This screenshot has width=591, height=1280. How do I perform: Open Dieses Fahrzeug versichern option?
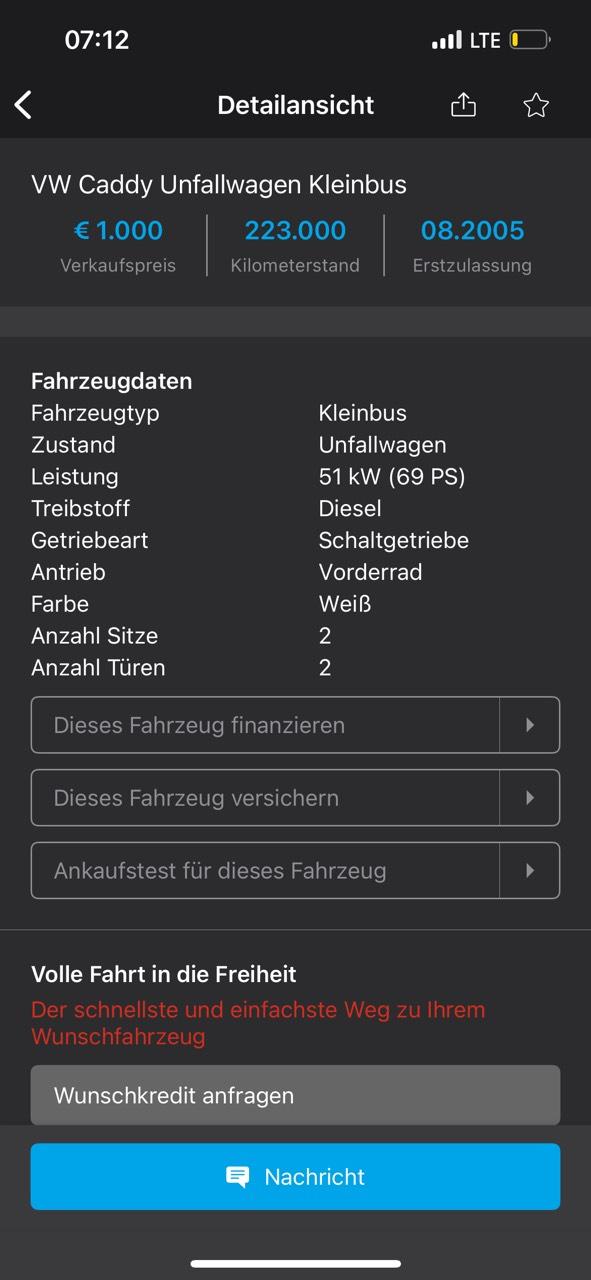click(x=295, y=798)
